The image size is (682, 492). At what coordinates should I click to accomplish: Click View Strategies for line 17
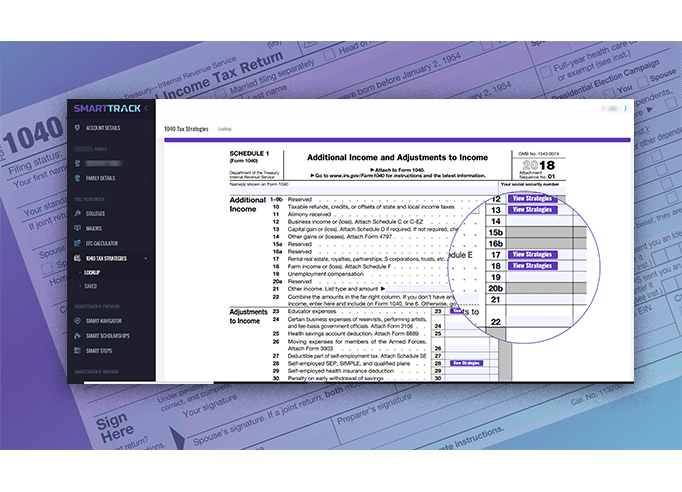531,255
